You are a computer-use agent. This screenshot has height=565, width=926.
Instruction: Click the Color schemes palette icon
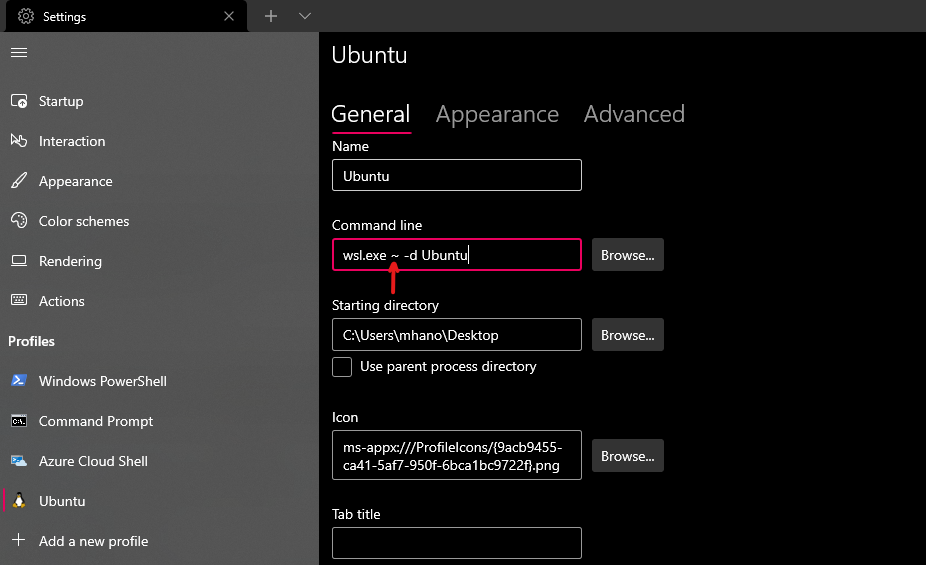tap(19, 221)
